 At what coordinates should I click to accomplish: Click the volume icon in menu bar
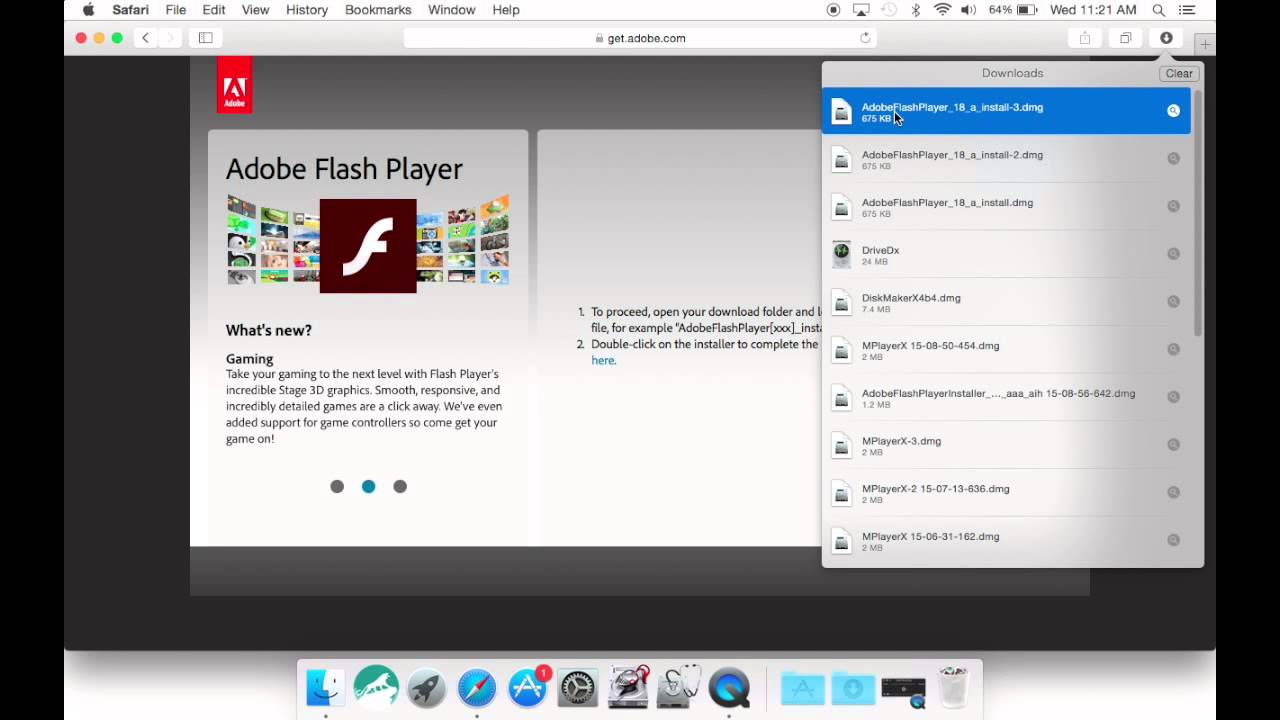pyautogui.click(x=968, y=10)
